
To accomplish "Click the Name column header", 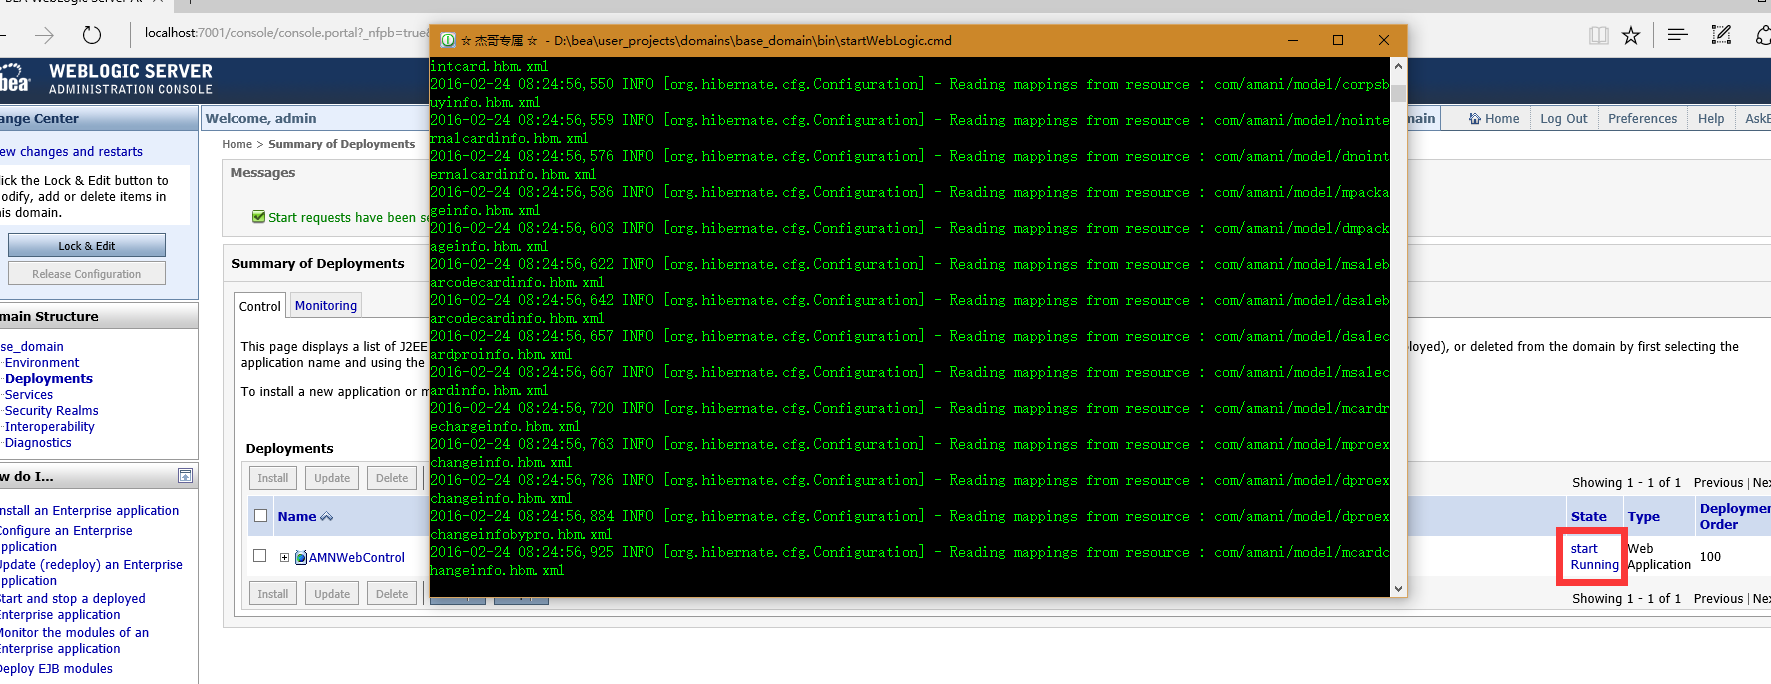I will 297,517.
